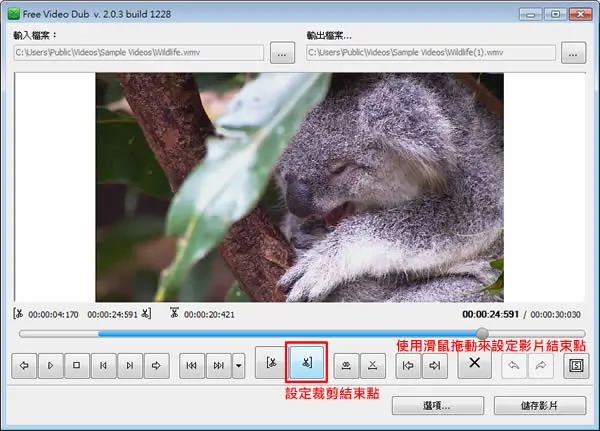Screen dimensions: 600x431
Task: Step to the previous frame
Action: tap(103, 366)
